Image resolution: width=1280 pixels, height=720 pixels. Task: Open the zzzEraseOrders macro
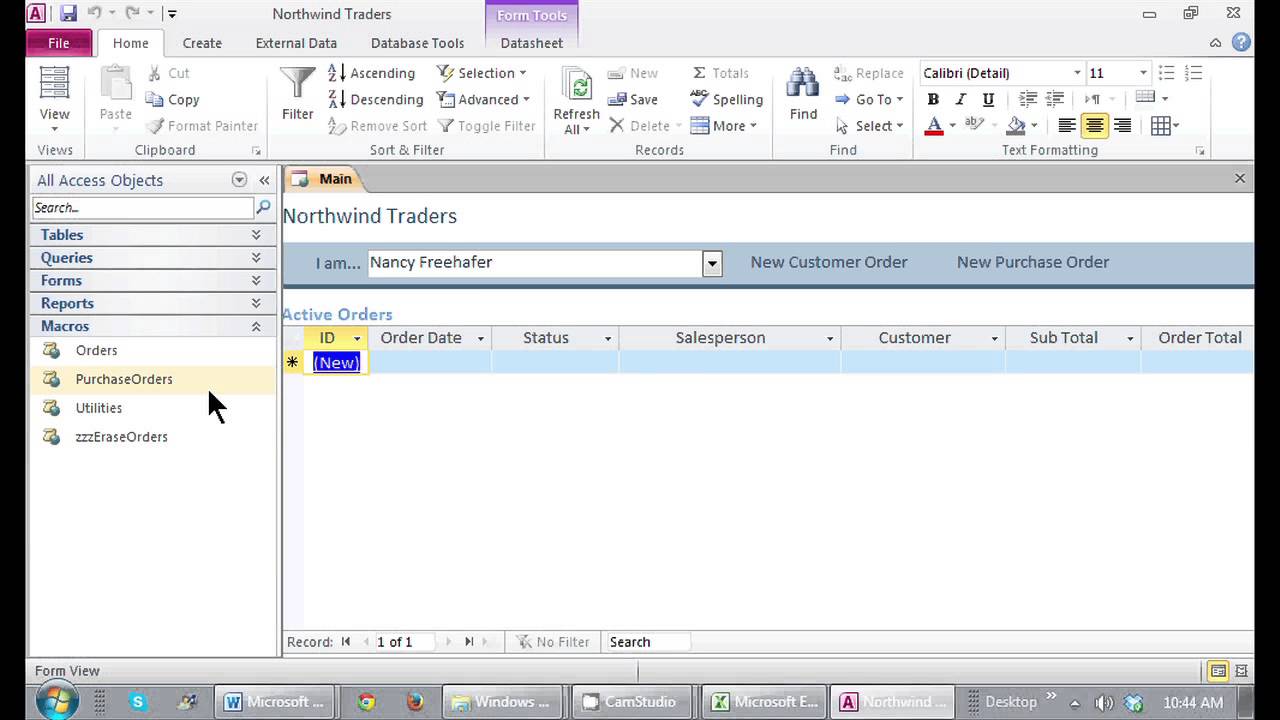tap(152, 437)
